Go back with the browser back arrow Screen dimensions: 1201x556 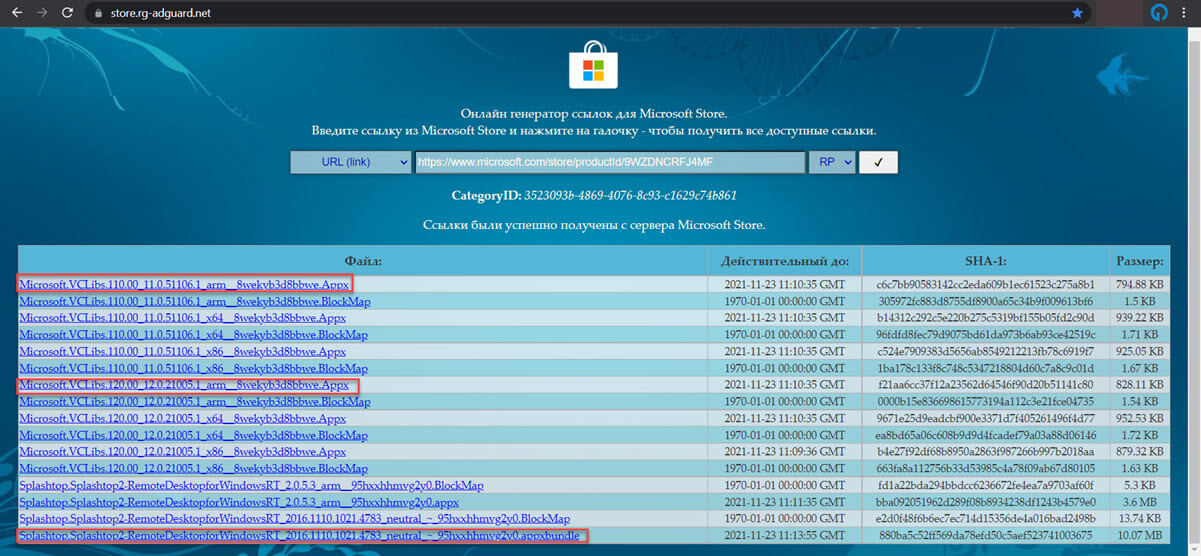16,14
